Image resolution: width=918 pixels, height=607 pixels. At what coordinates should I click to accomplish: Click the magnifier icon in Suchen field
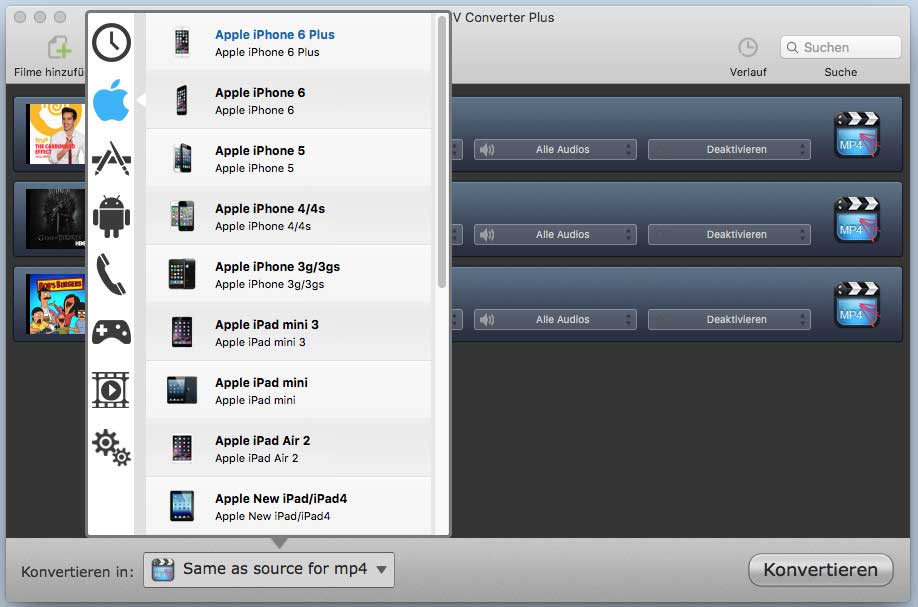point(792,47)
